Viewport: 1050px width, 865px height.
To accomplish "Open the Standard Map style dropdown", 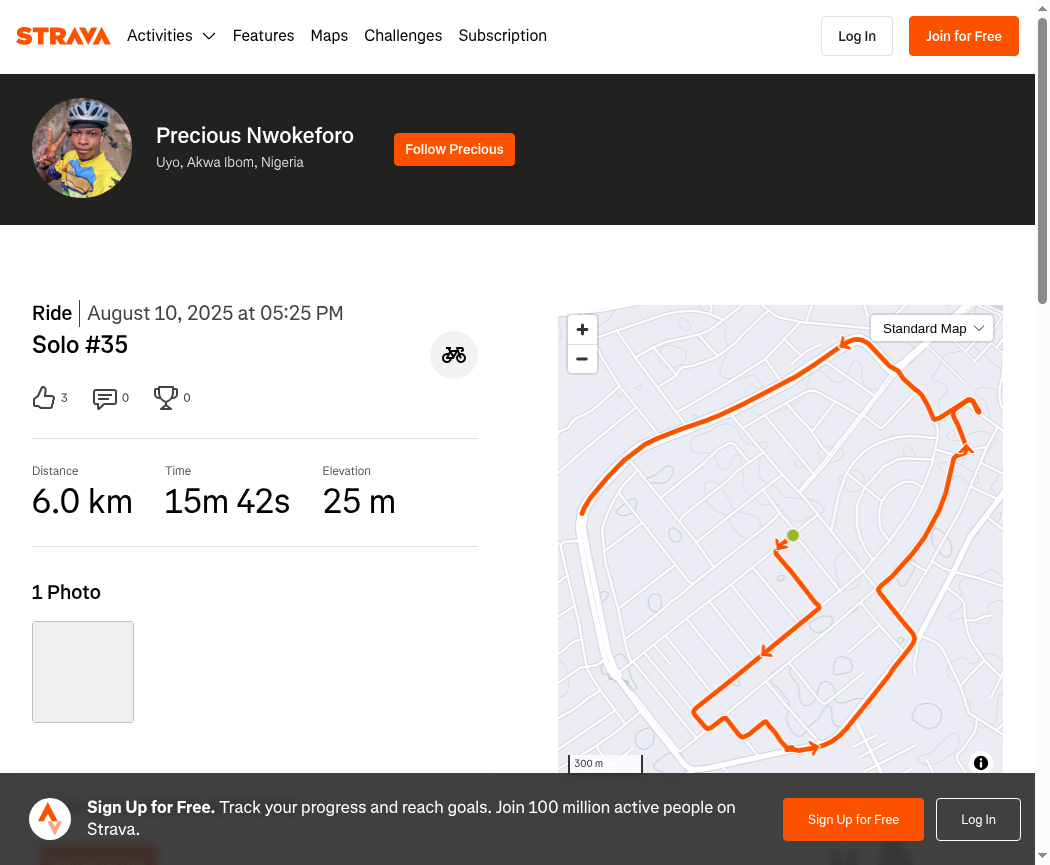I will click(x=932, y=328).
